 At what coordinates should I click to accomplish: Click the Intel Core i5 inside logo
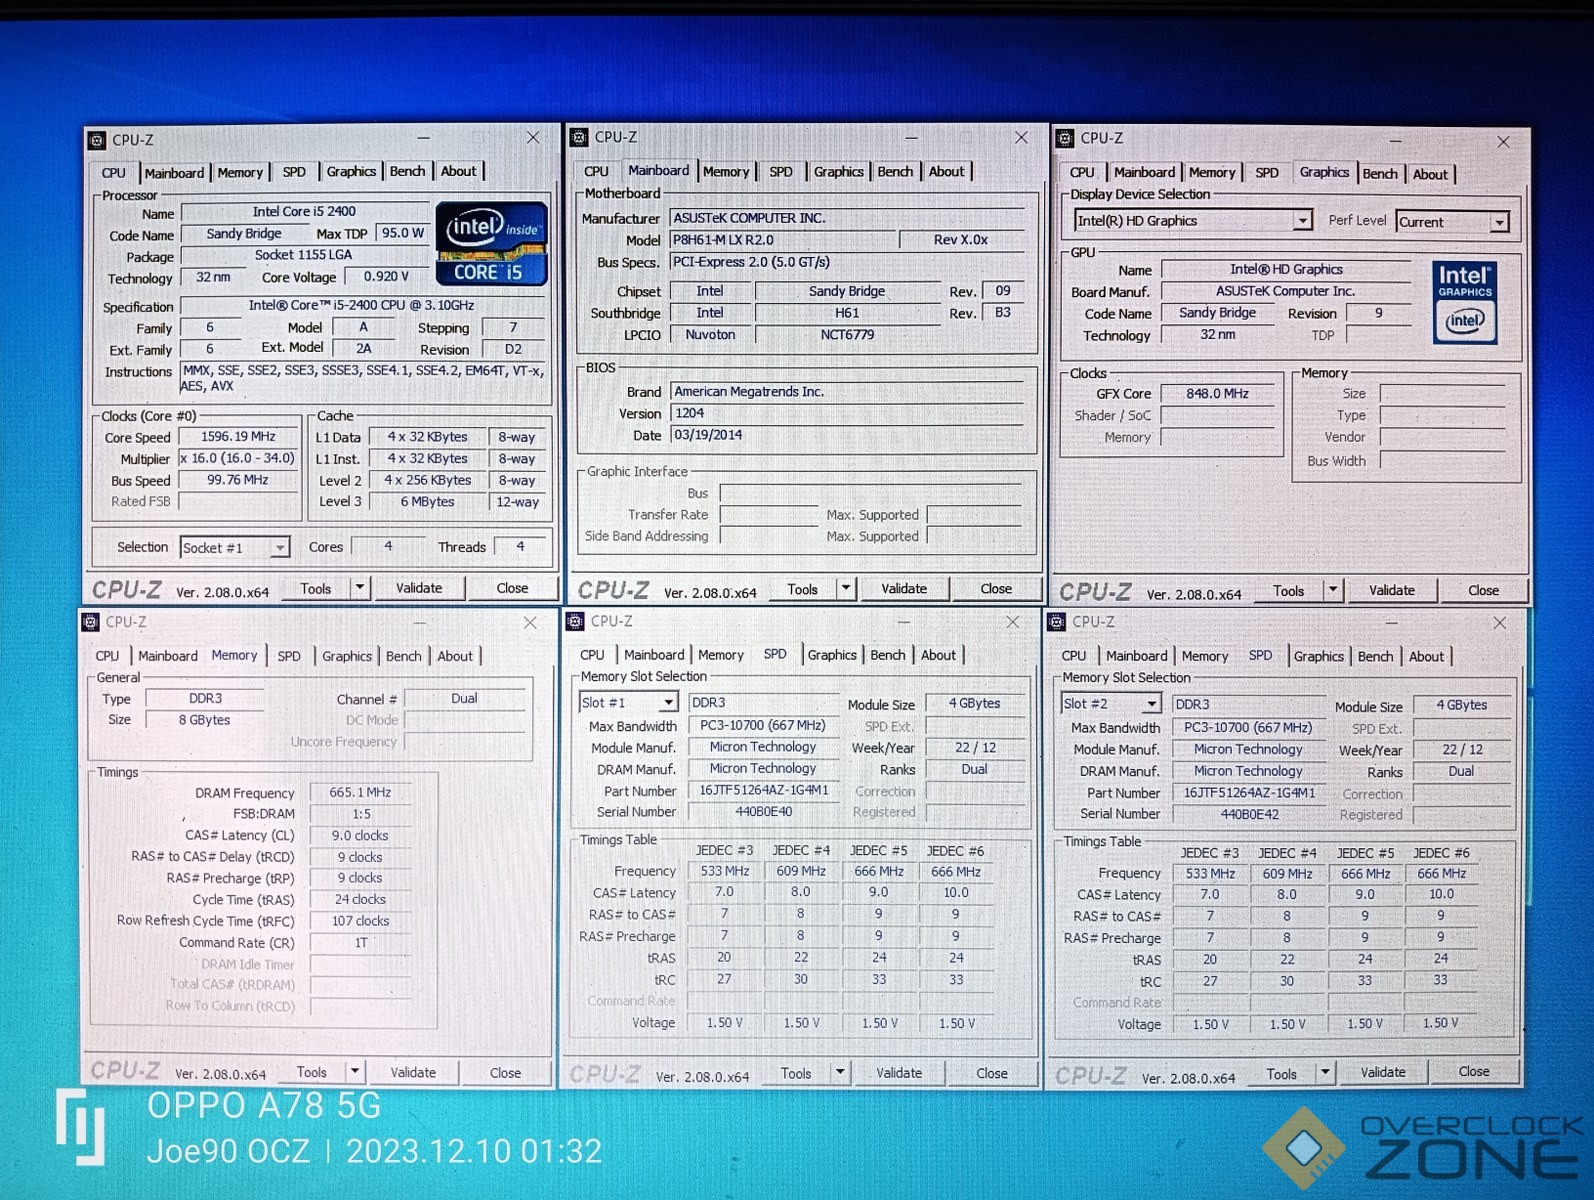coord(491,244)
